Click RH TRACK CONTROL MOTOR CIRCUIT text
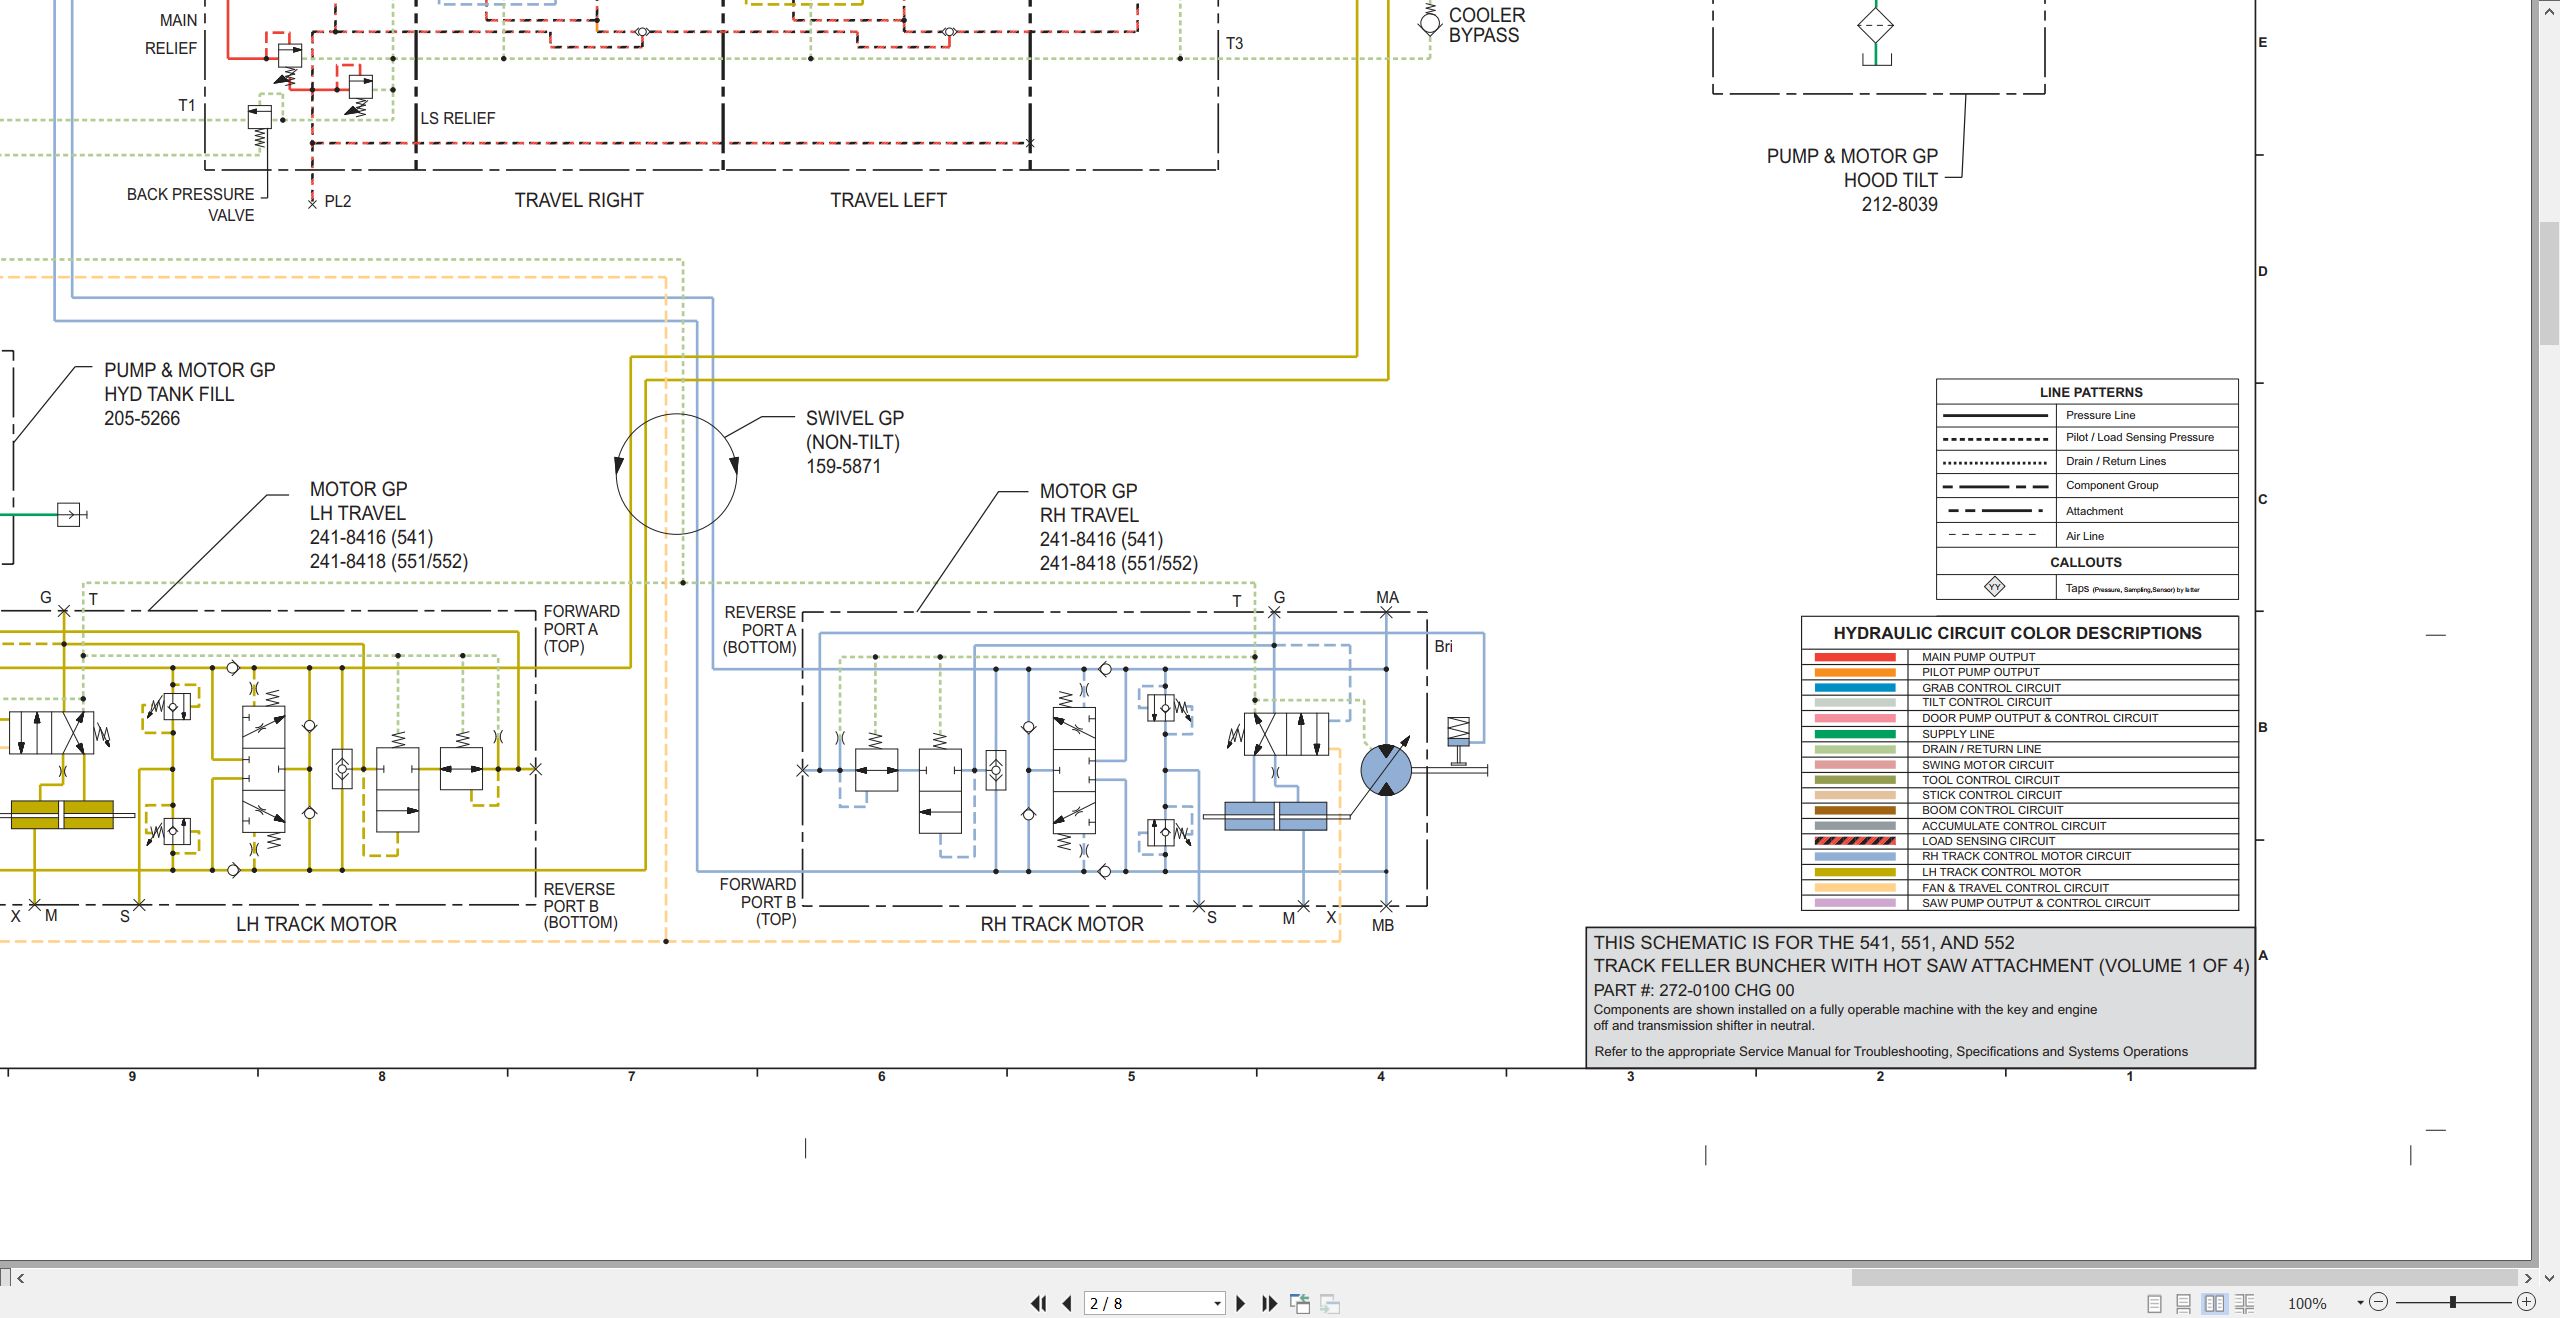Screen dimensions: 2560x1318 (2026, 856)
